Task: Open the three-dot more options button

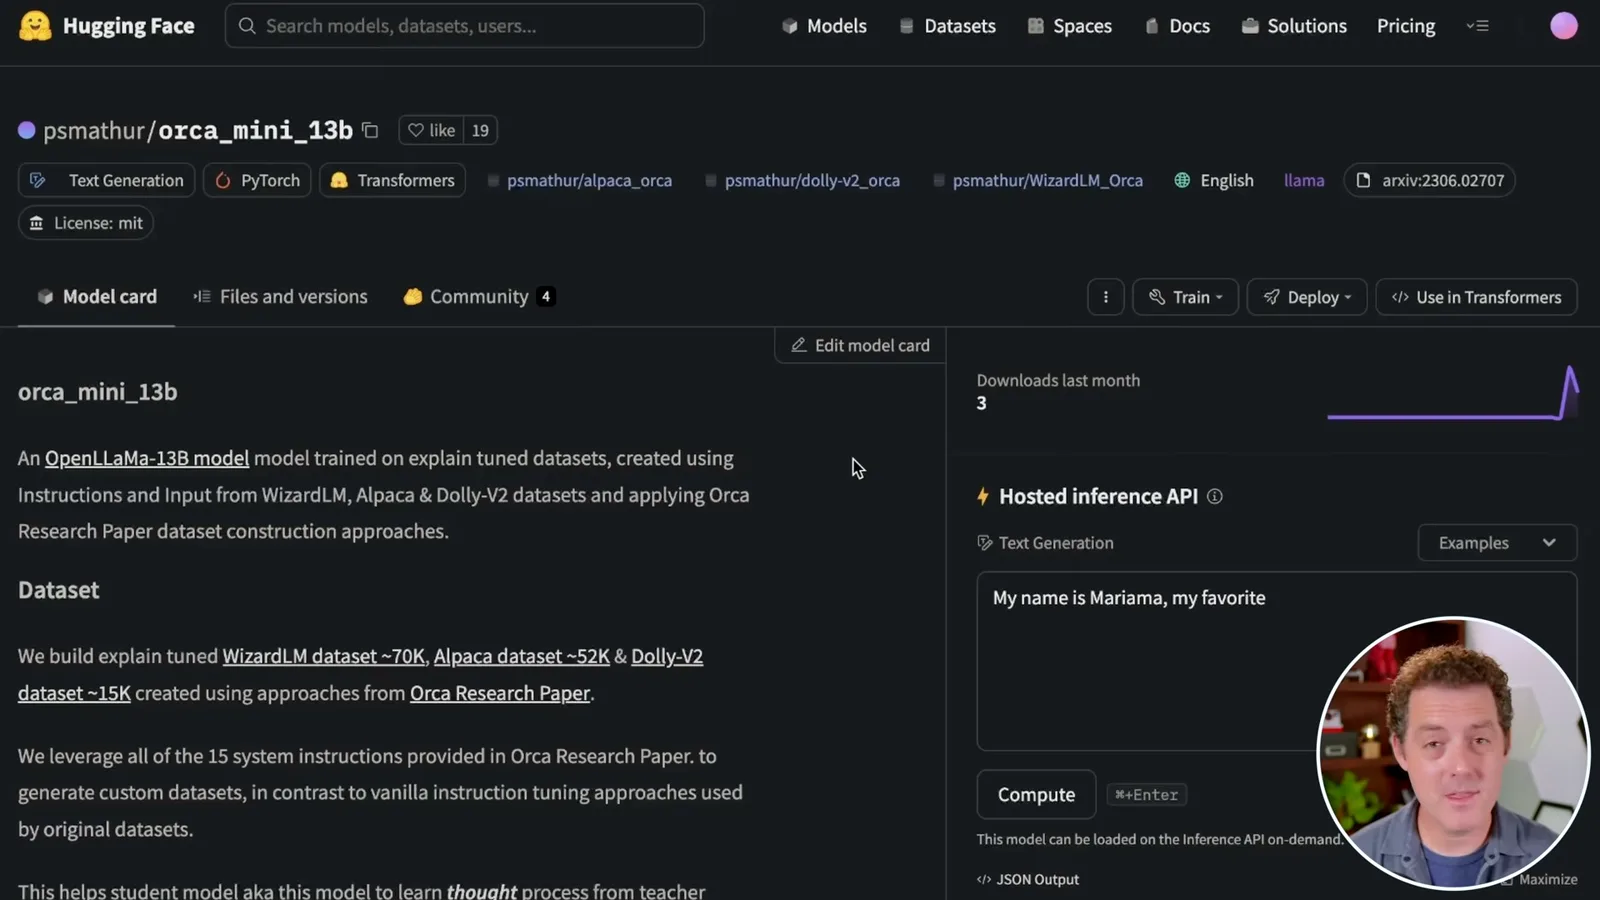Action: (1105, 297)
